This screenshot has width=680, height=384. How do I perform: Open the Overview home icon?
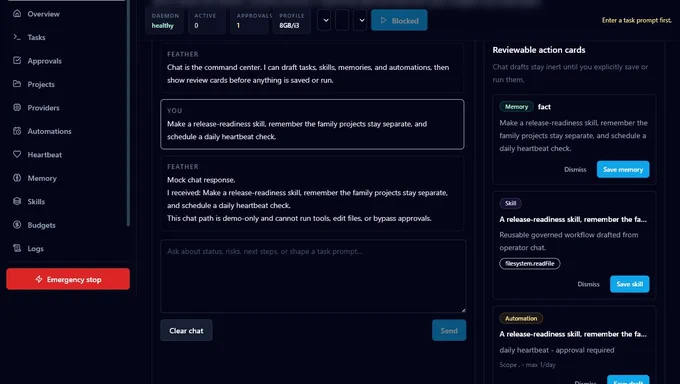[x=17, y=13]
